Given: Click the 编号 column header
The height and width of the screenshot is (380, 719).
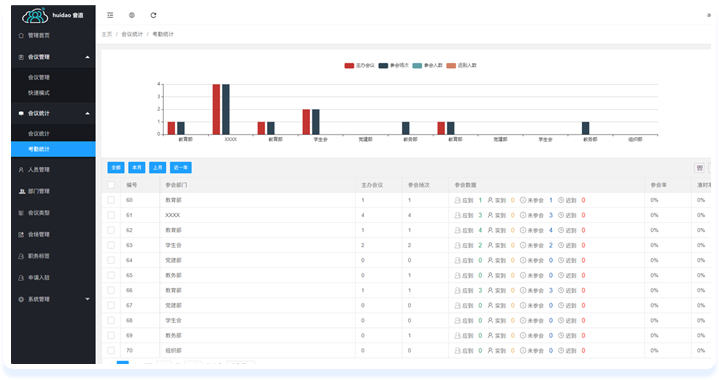Looking at the screenshot, I should pos(132,185).
